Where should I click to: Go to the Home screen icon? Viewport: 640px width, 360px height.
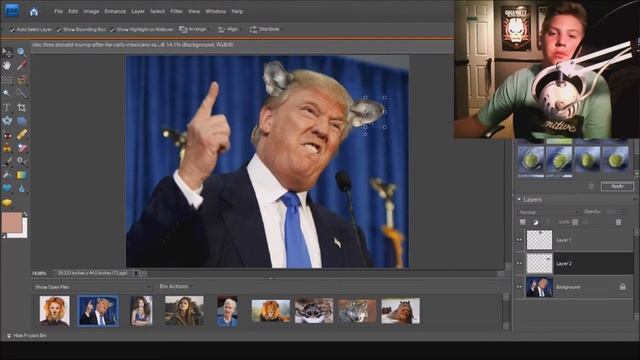pyautogui.click(x=34, y=11)
